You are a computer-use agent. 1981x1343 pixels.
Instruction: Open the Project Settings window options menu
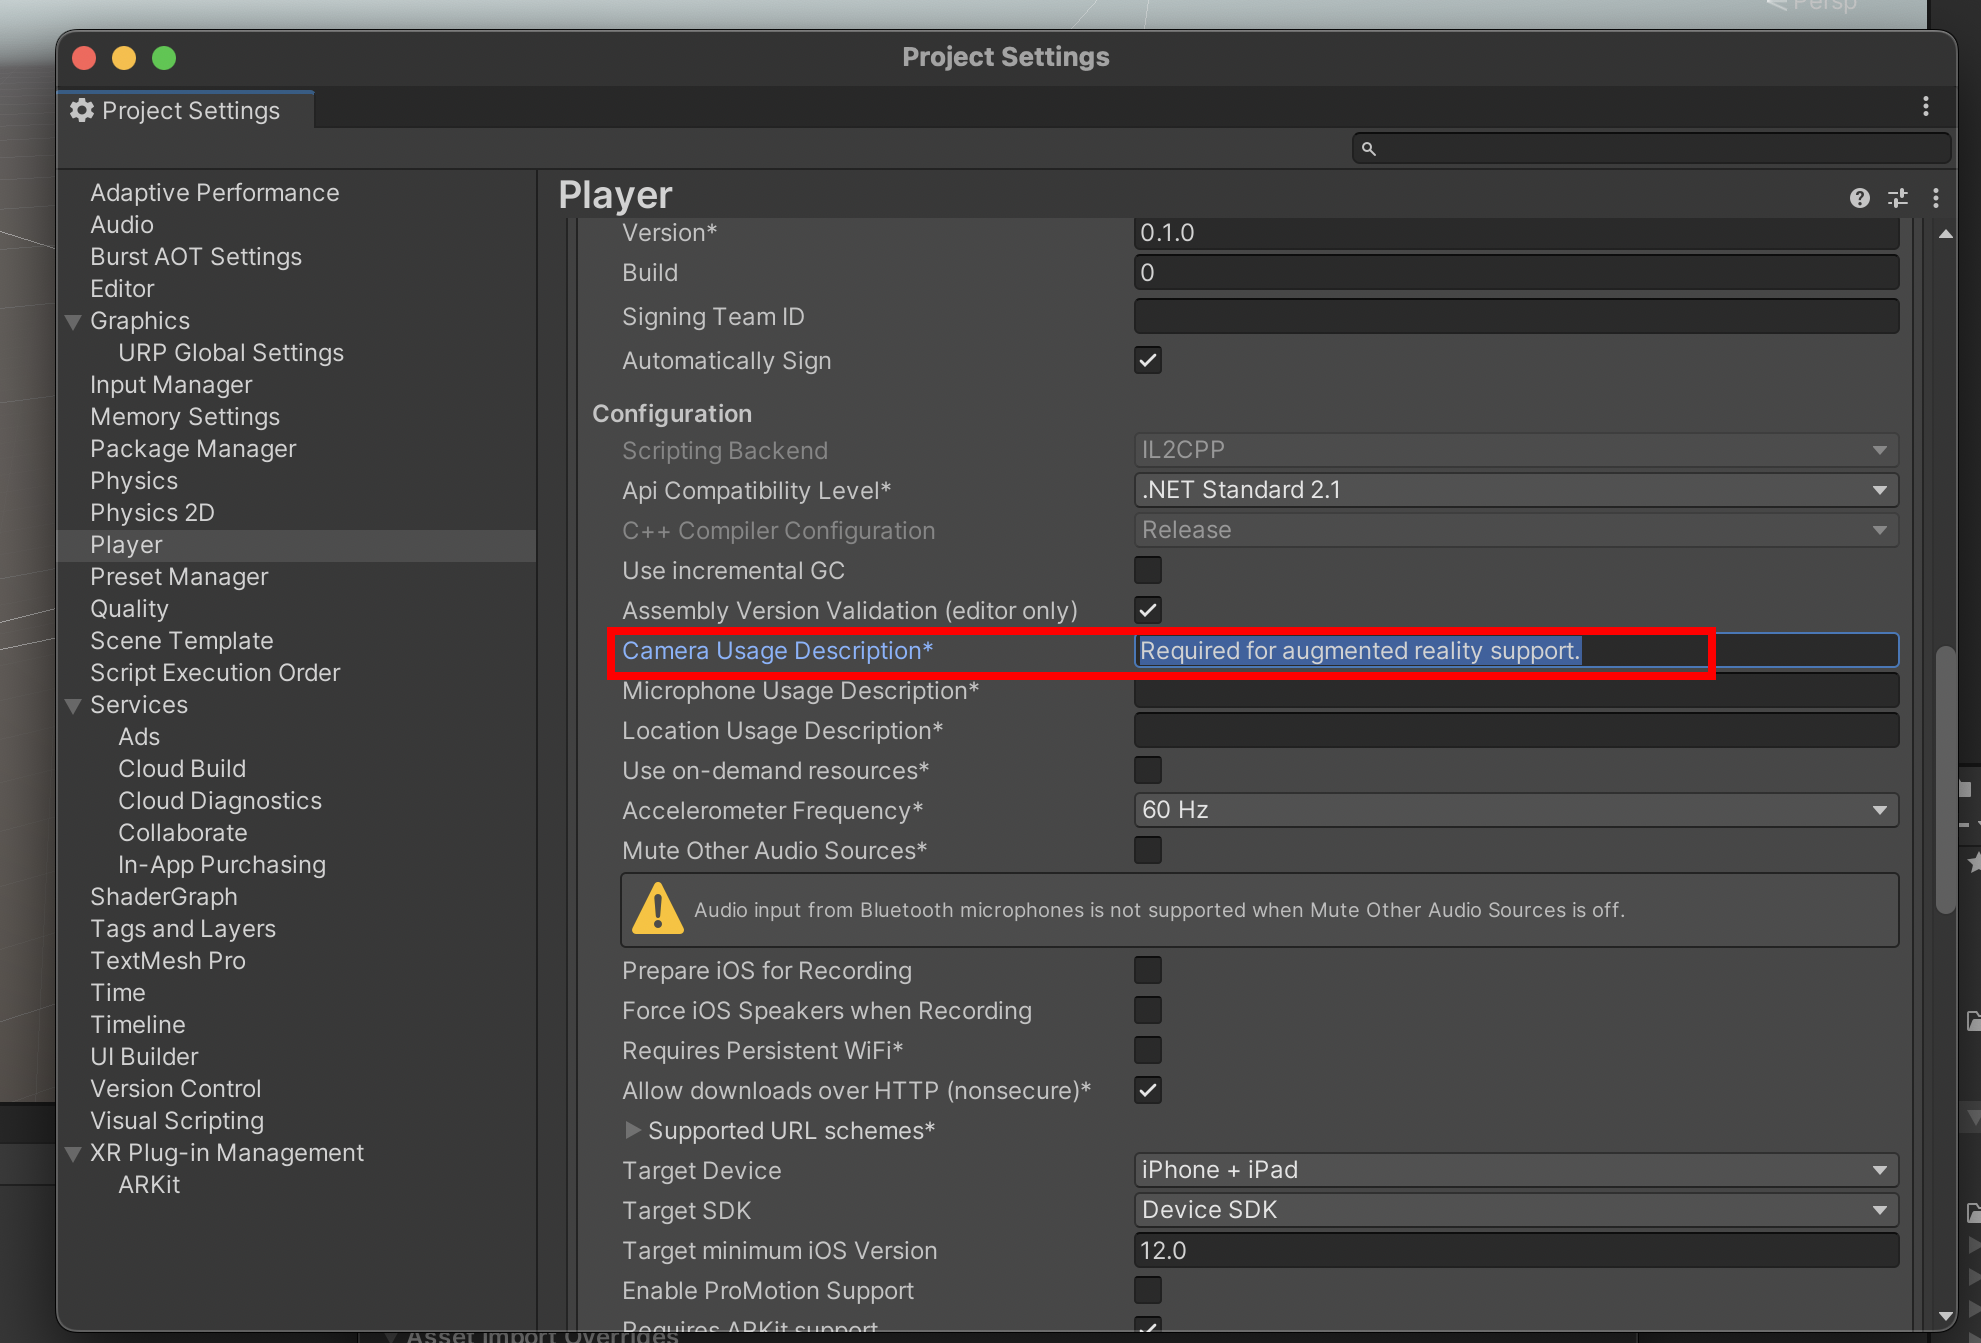[1925, 107]
